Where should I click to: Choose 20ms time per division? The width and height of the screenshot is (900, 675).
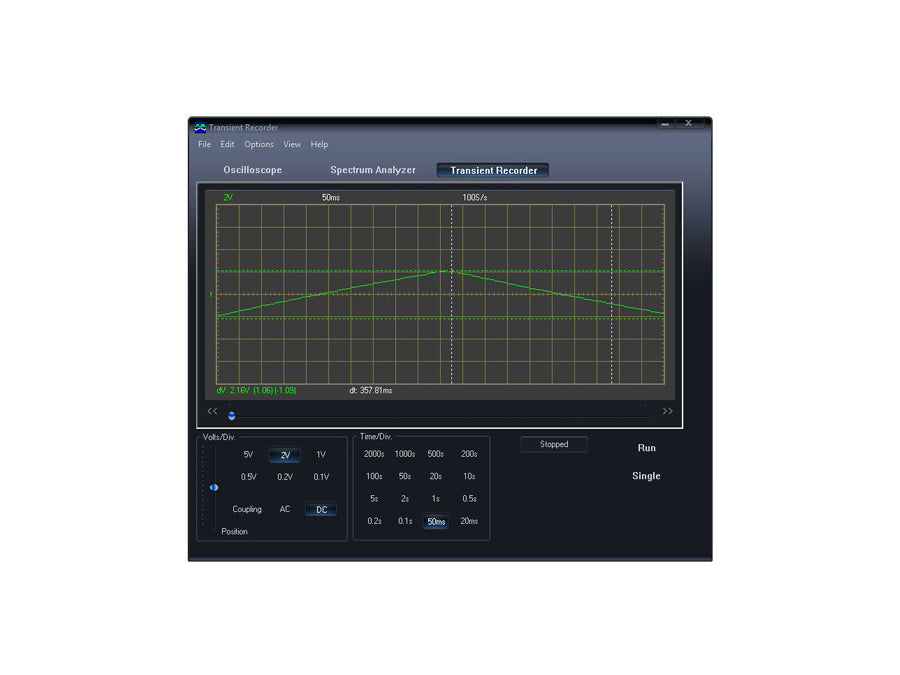point(469,521)
